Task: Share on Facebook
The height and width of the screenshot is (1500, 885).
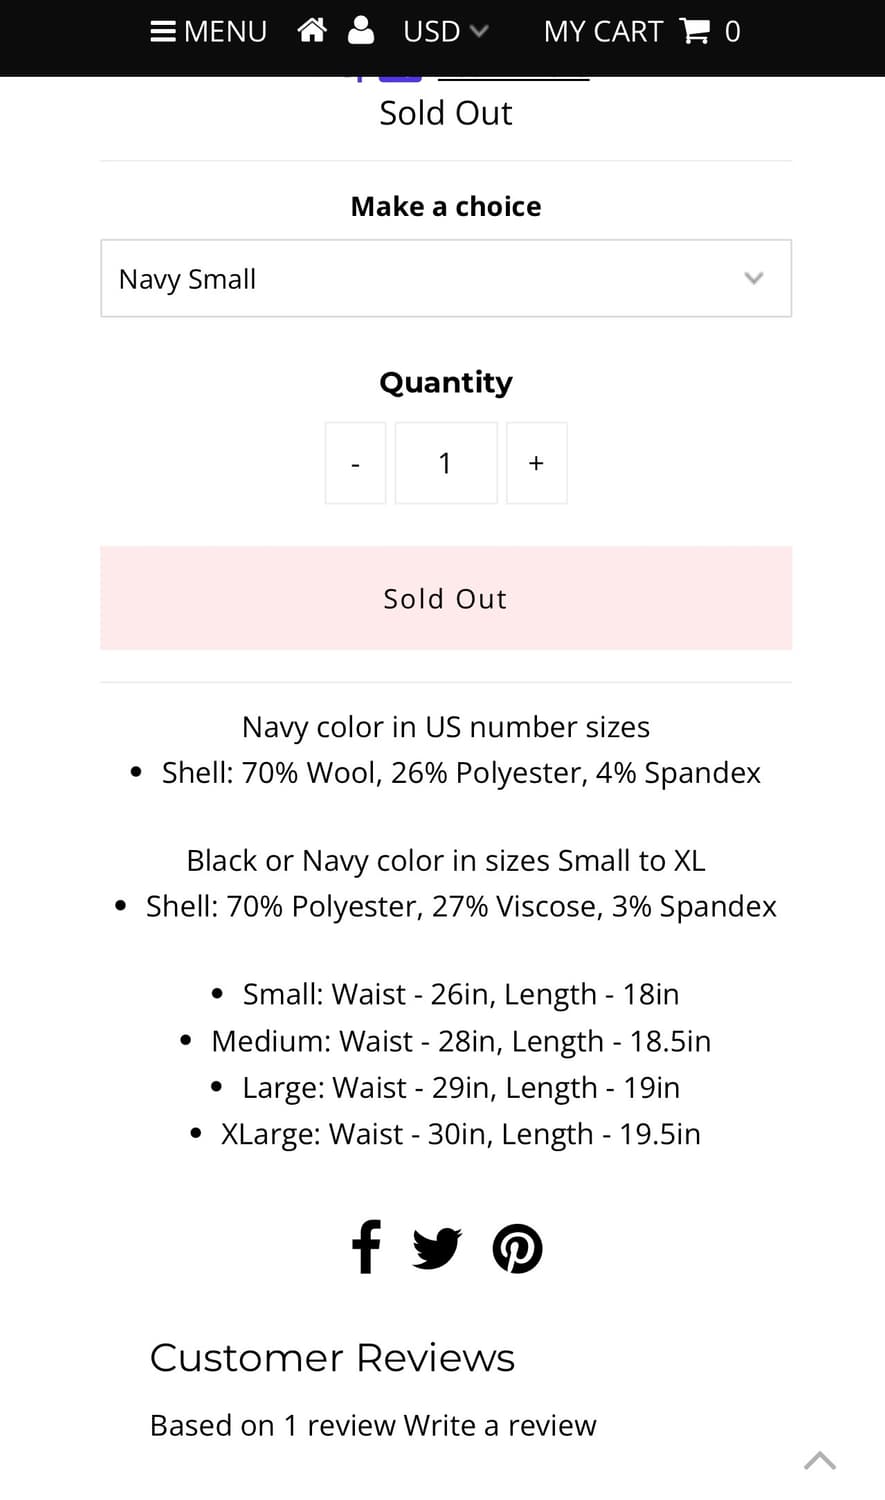Action: pyautogui.click(x=366, y=1247)
